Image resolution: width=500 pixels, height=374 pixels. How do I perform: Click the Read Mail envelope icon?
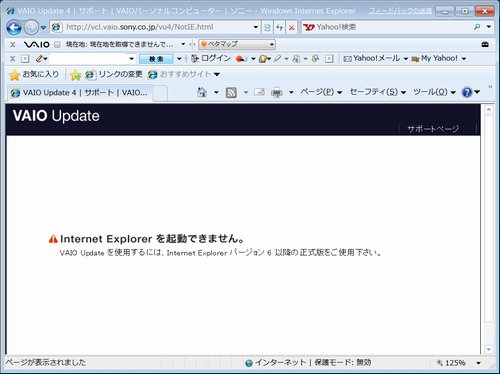point(259,92)
